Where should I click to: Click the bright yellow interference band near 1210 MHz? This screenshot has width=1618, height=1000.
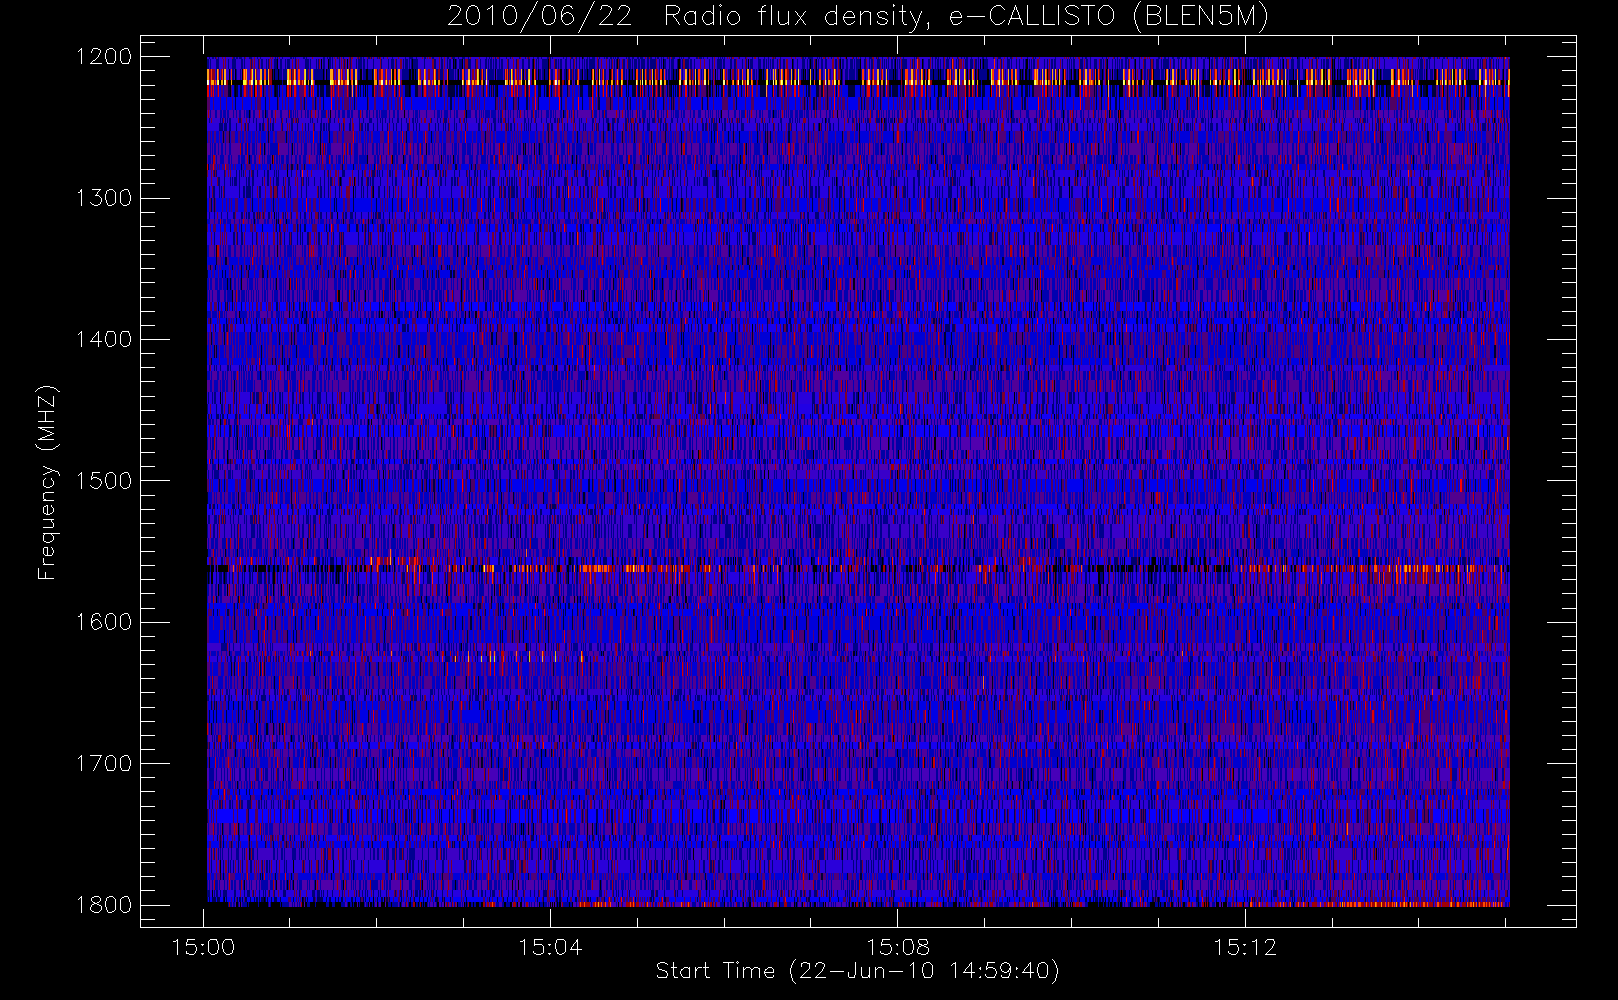[858, 76]
